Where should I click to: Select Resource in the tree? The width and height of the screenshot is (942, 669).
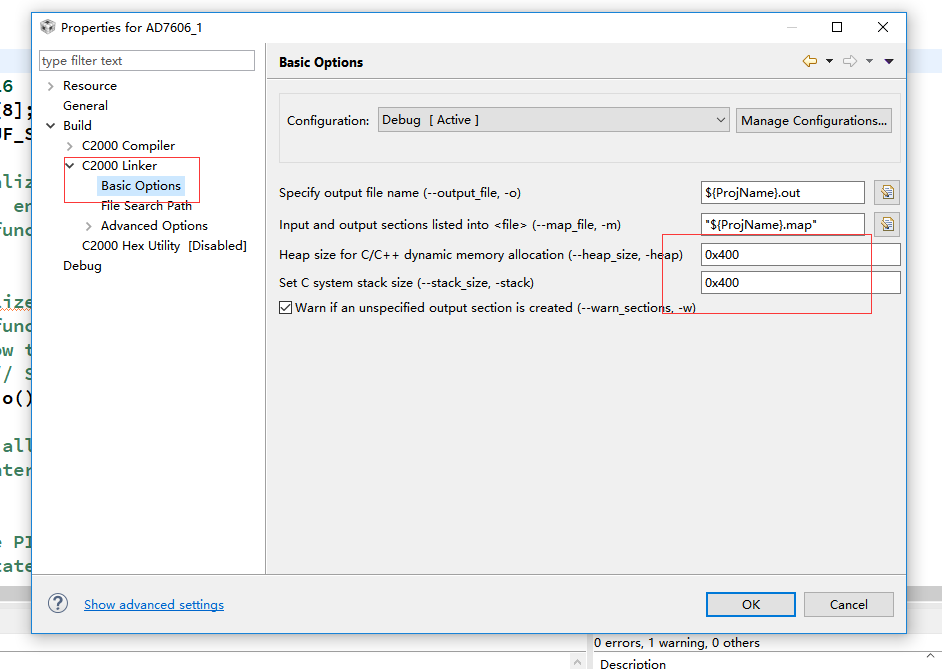tap(90, 86)
